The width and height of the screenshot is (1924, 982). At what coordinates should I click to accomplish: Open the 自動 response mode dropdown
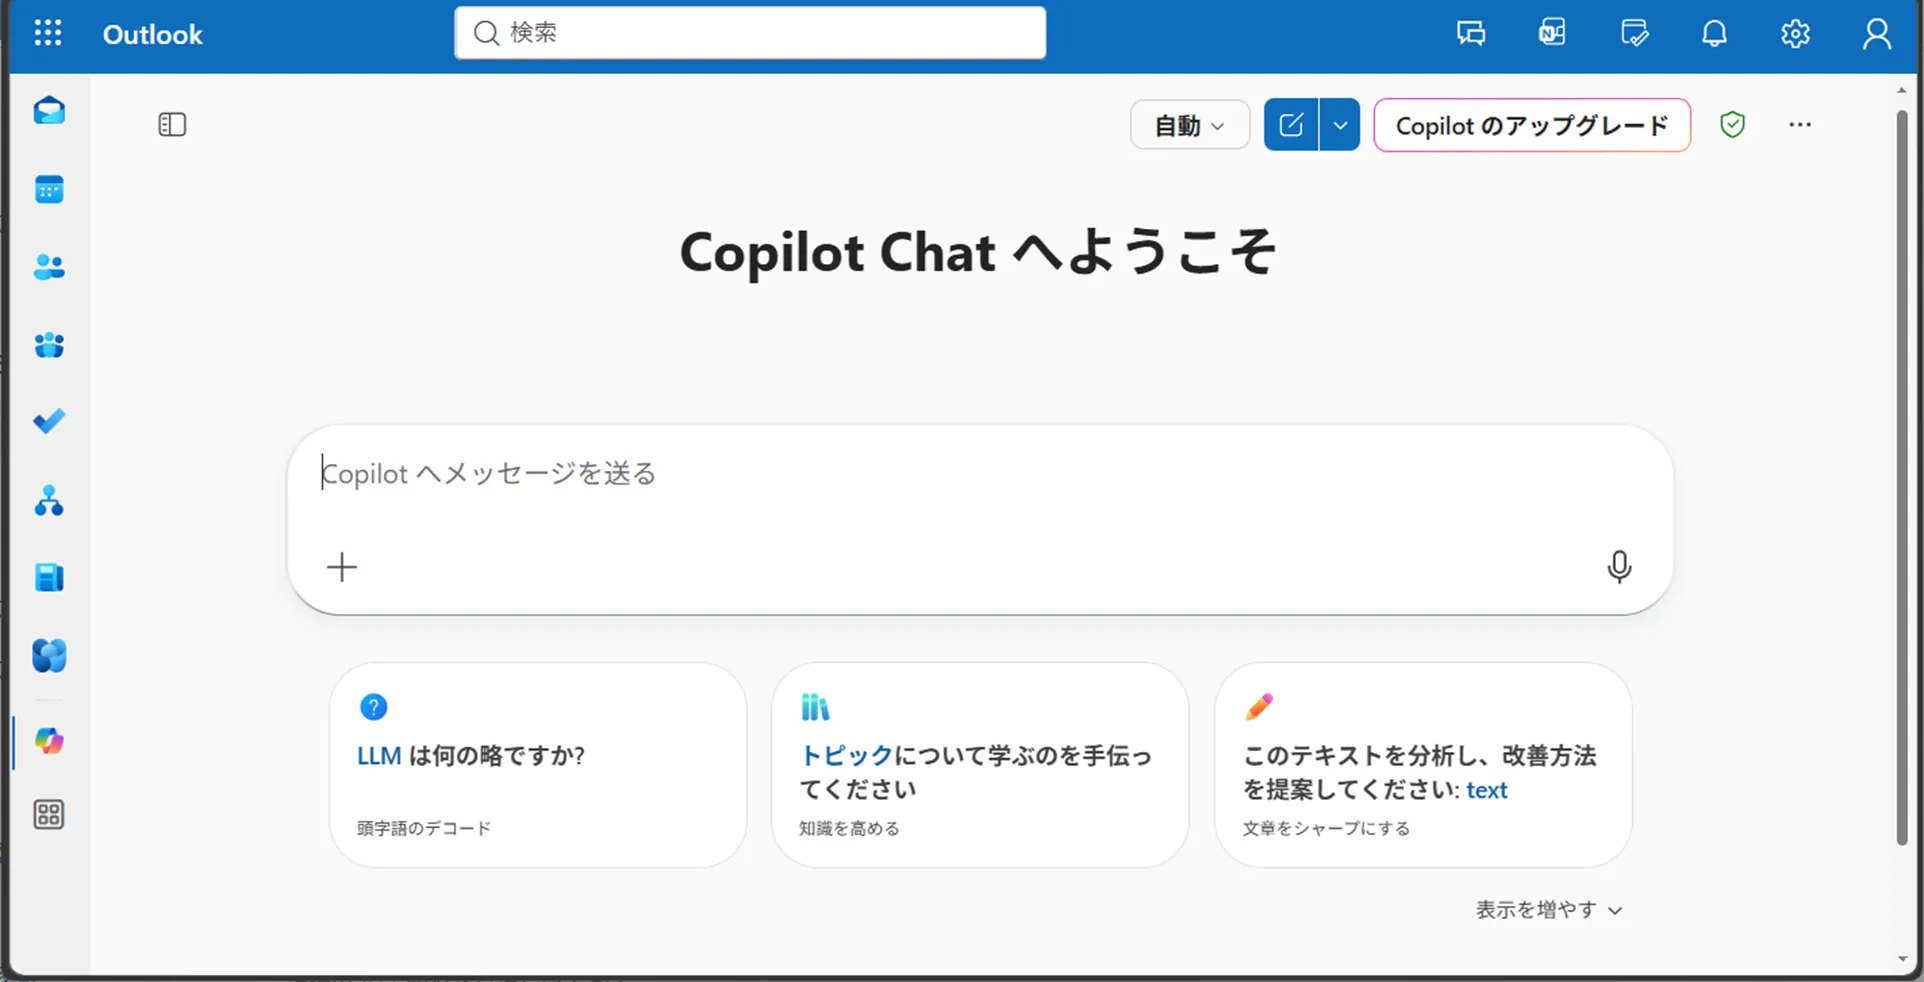point(1189,124)
